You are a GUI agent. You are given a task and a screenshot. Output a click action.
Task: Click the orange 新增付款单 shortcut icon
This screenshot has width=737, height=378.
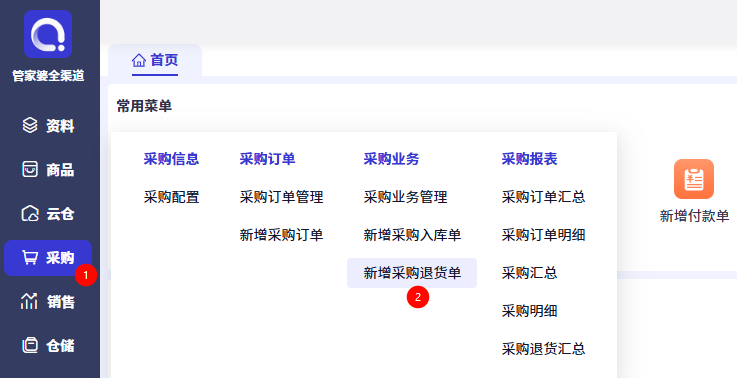[x=694, y=179]
